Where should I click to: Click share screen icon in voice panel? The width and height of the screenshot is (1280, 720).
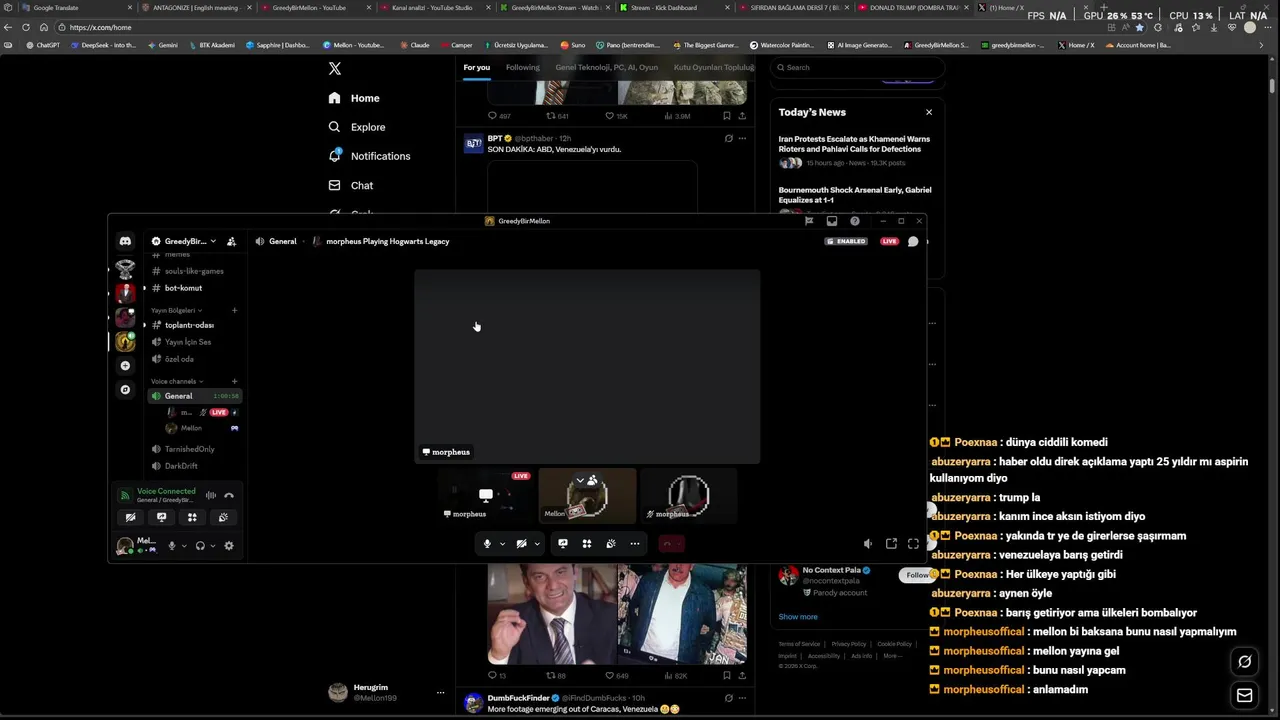coord(161,517)
